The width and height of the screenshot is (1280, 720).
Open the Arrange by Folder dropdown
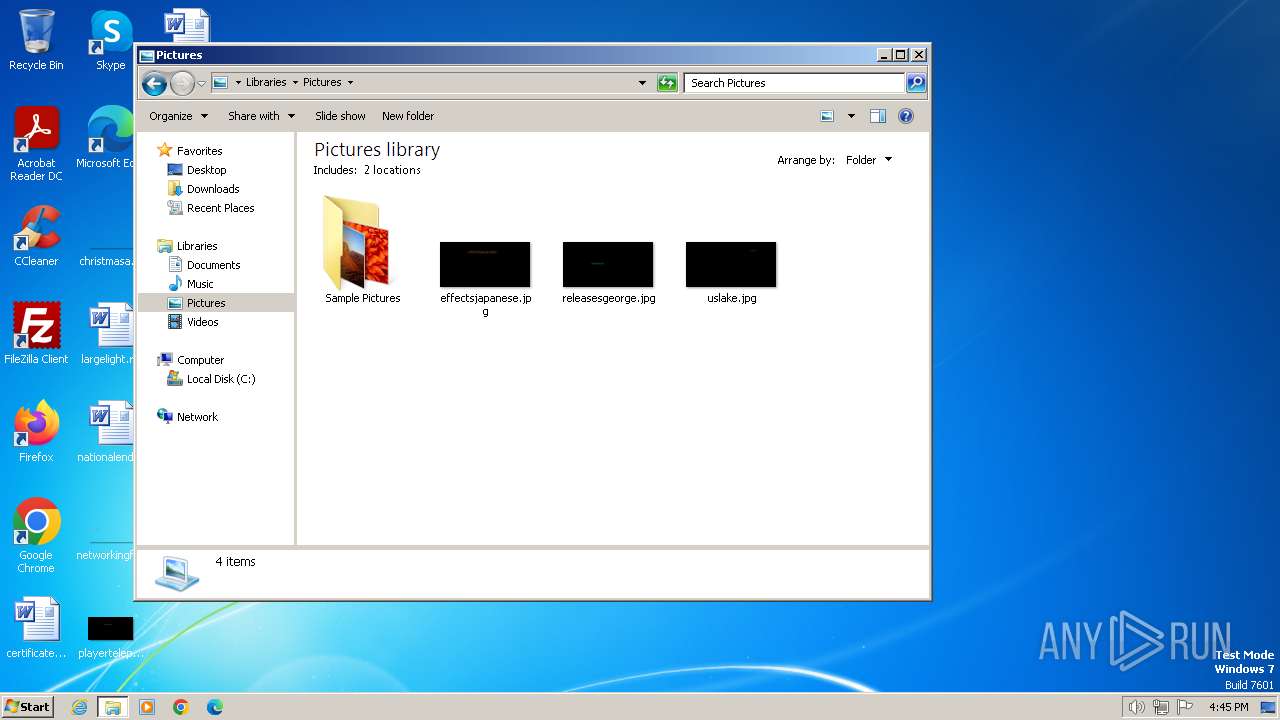tap(868, 160)
